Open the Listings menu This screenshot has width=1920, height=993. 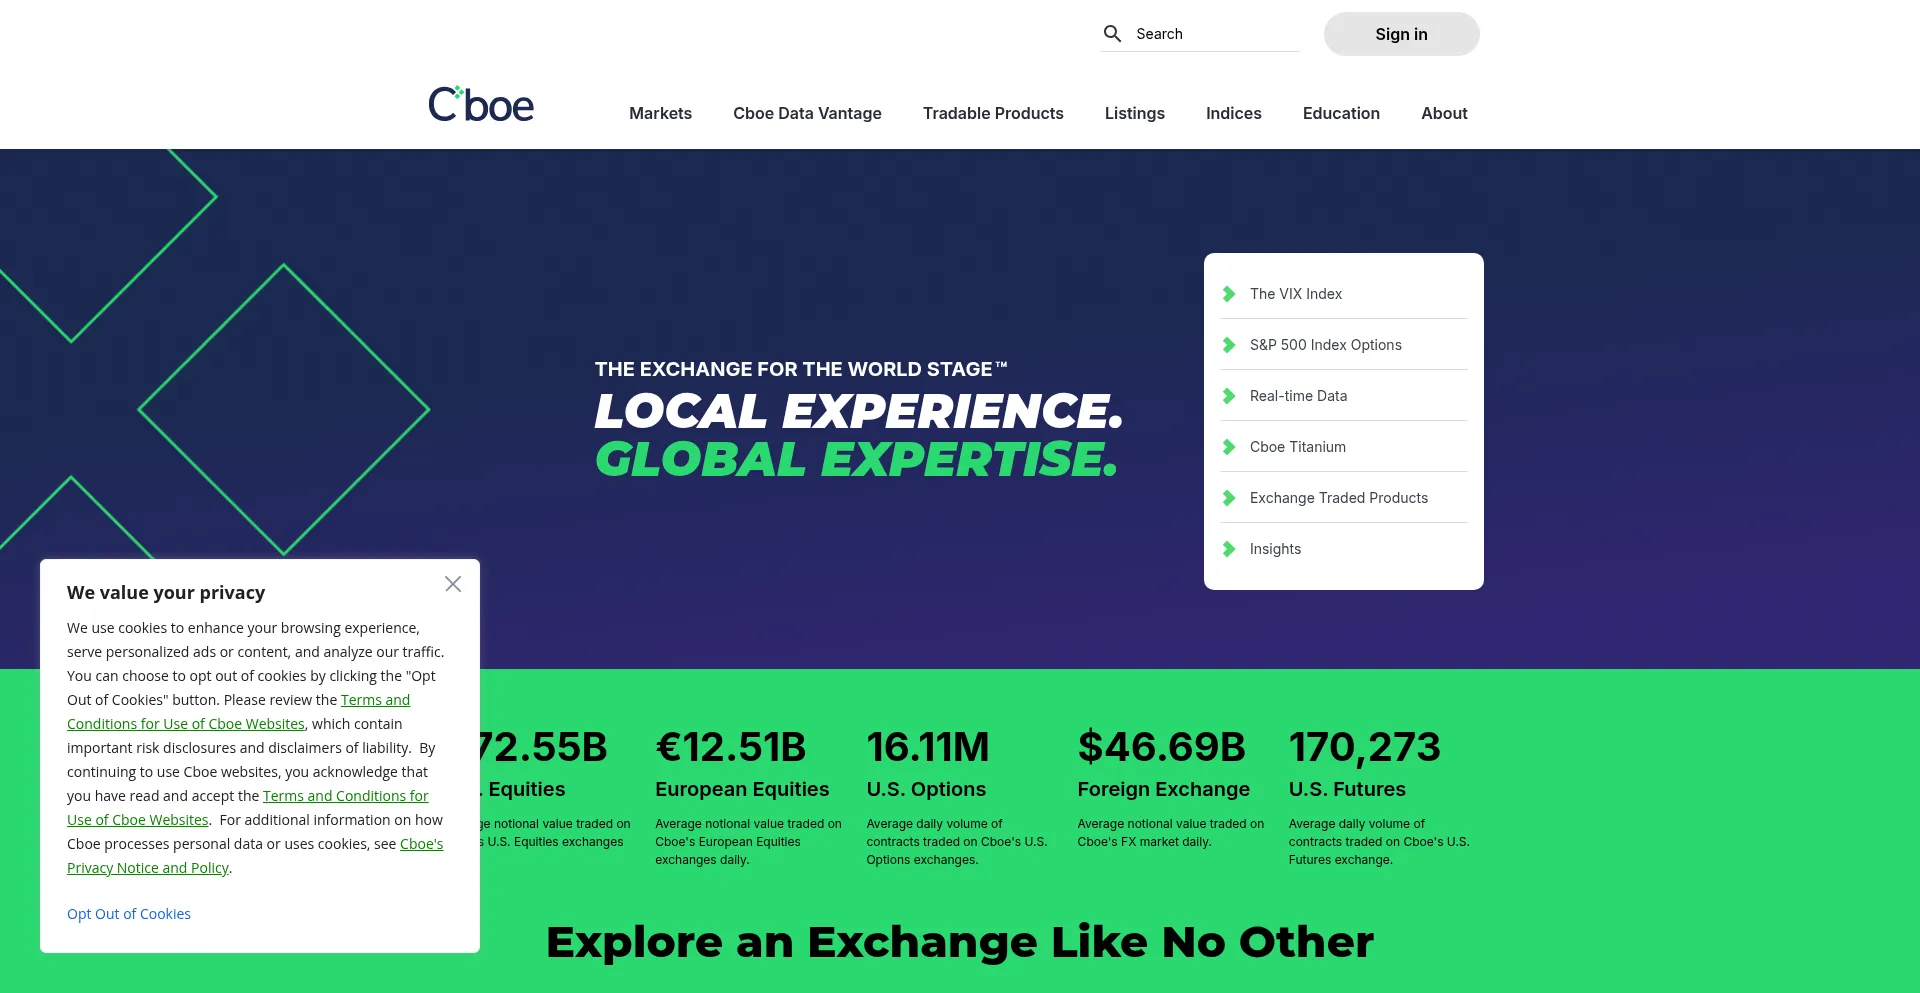1134,113
